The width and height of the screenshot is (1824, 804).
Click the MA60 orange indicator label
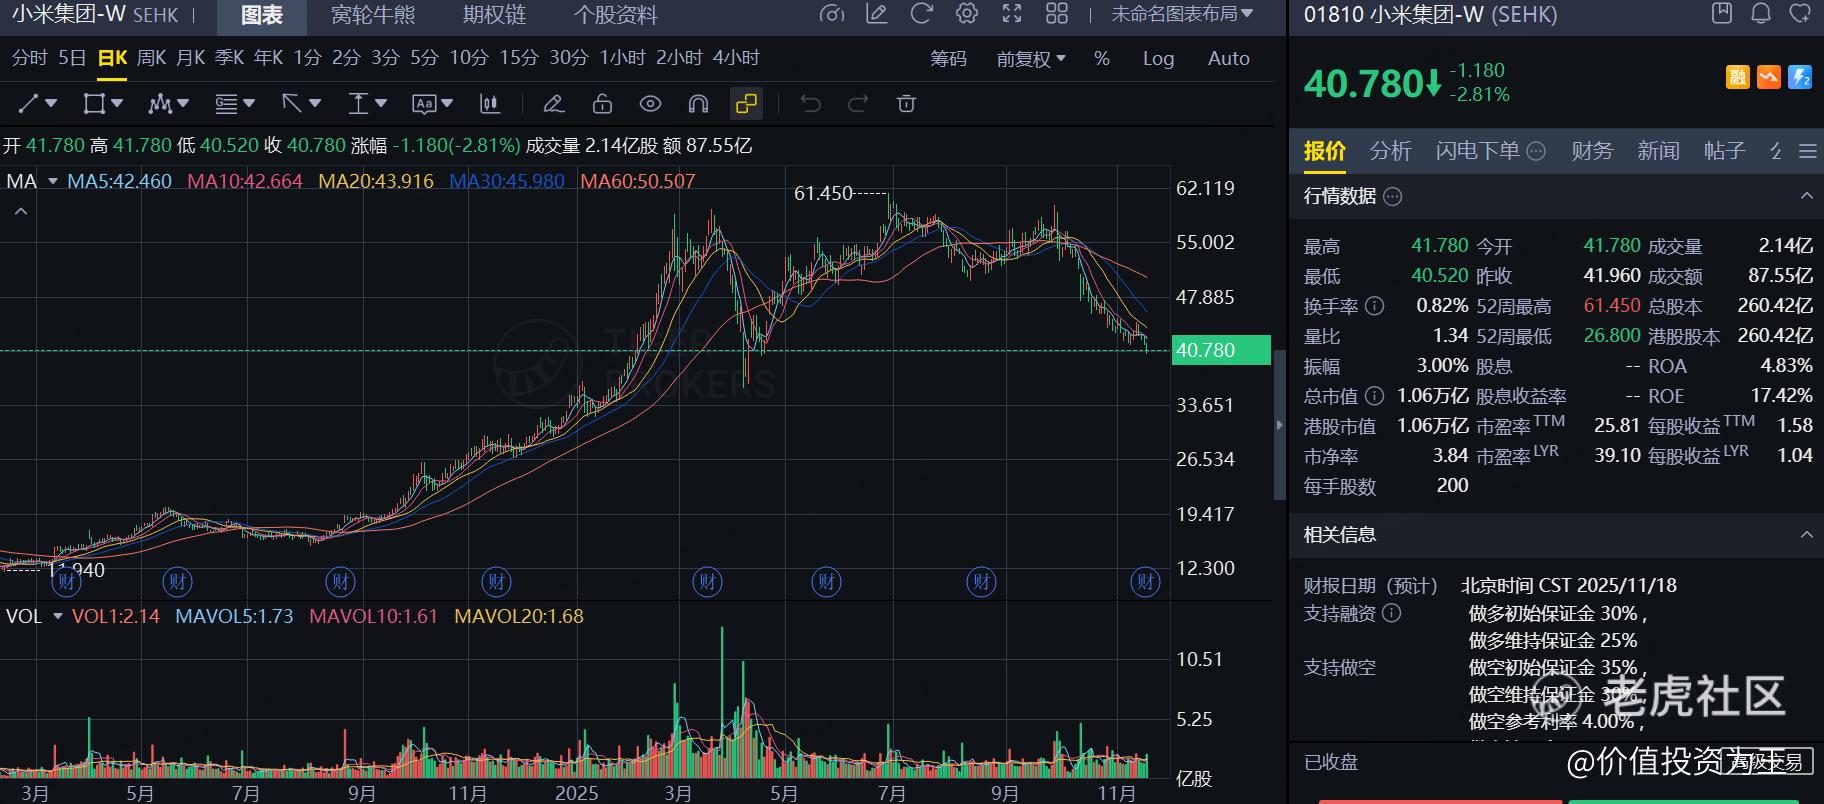pyautogui.click(x=637, y=182)
